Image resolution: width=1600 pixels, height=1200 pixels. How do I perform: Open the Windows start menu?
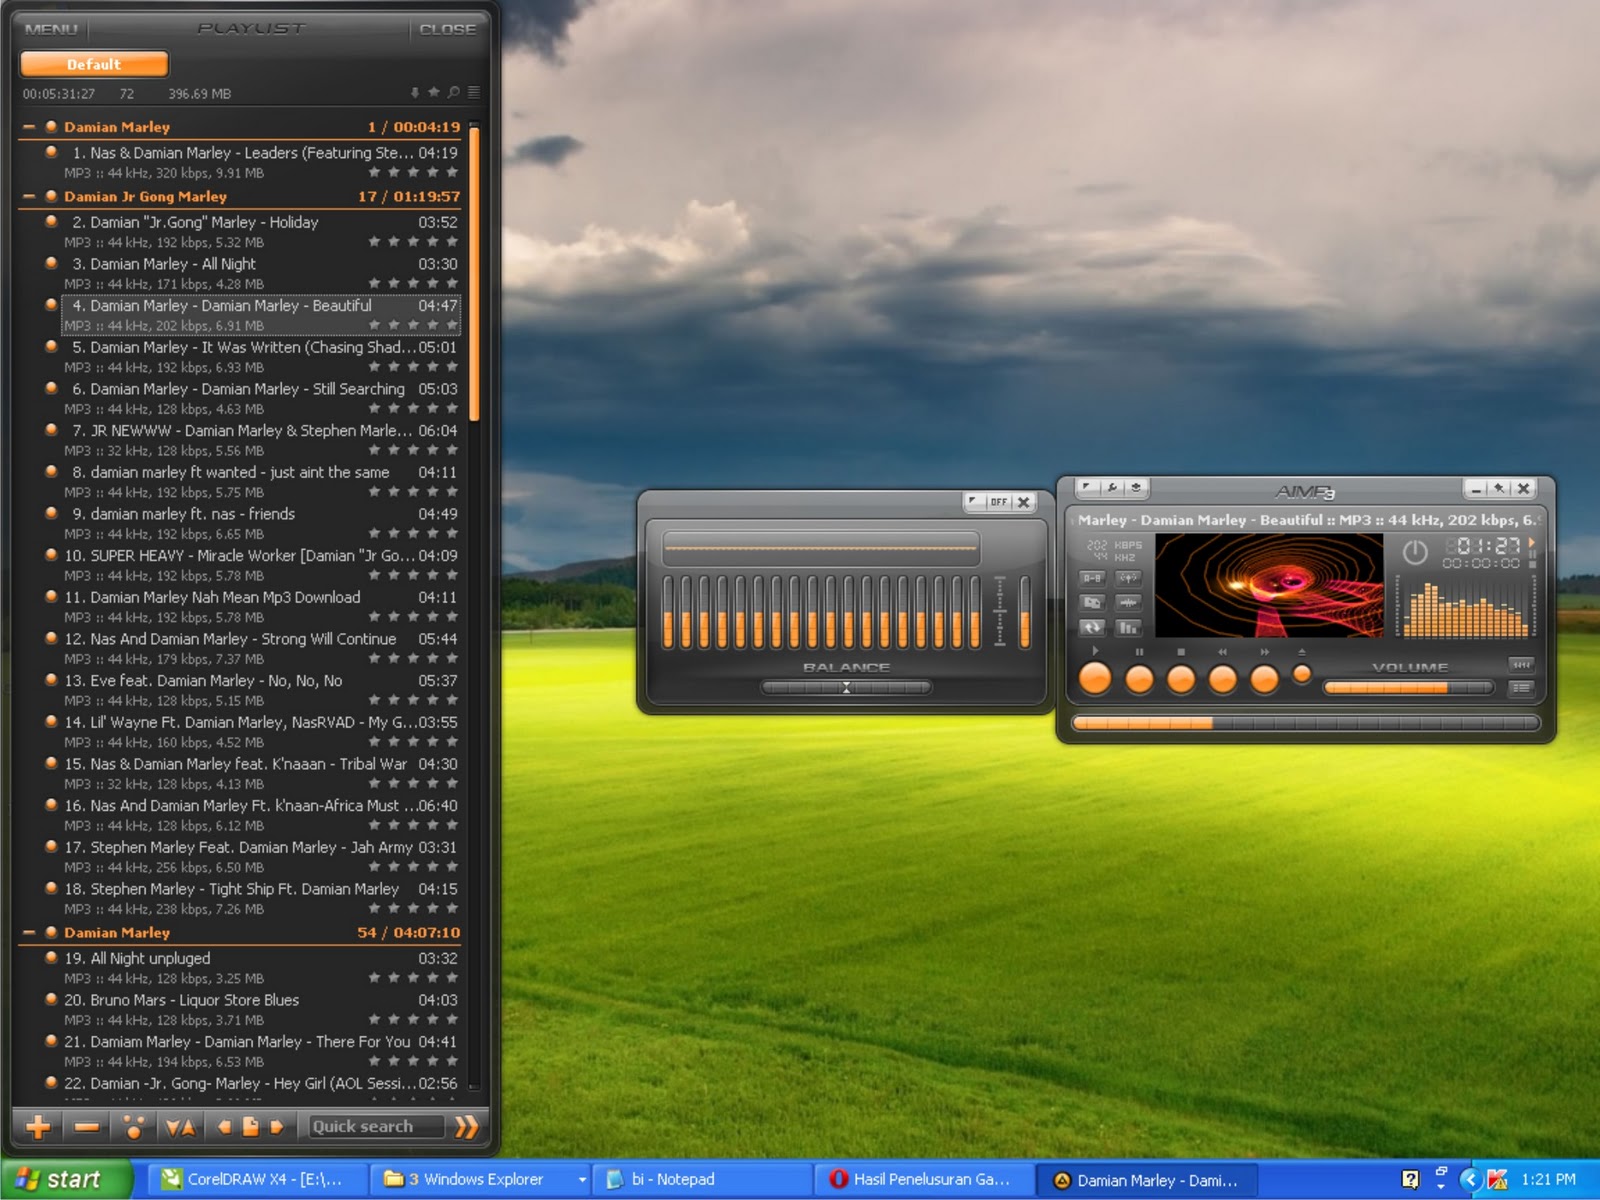coord(66,1180)
